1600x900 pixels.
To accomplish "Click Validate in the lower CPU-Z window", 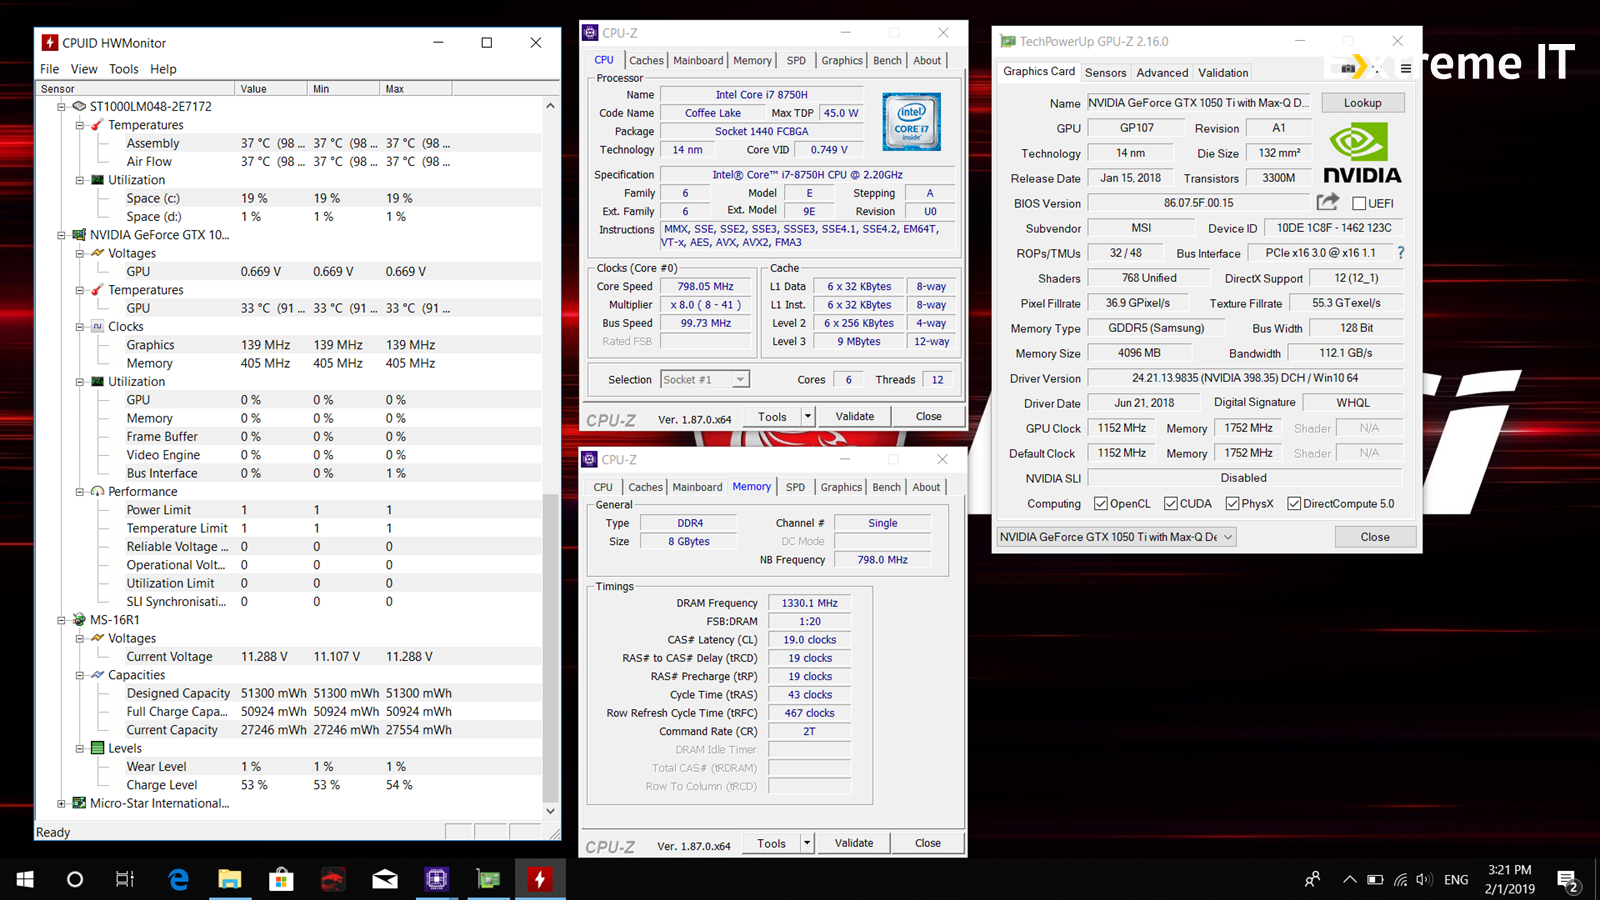I will (854, 843).
